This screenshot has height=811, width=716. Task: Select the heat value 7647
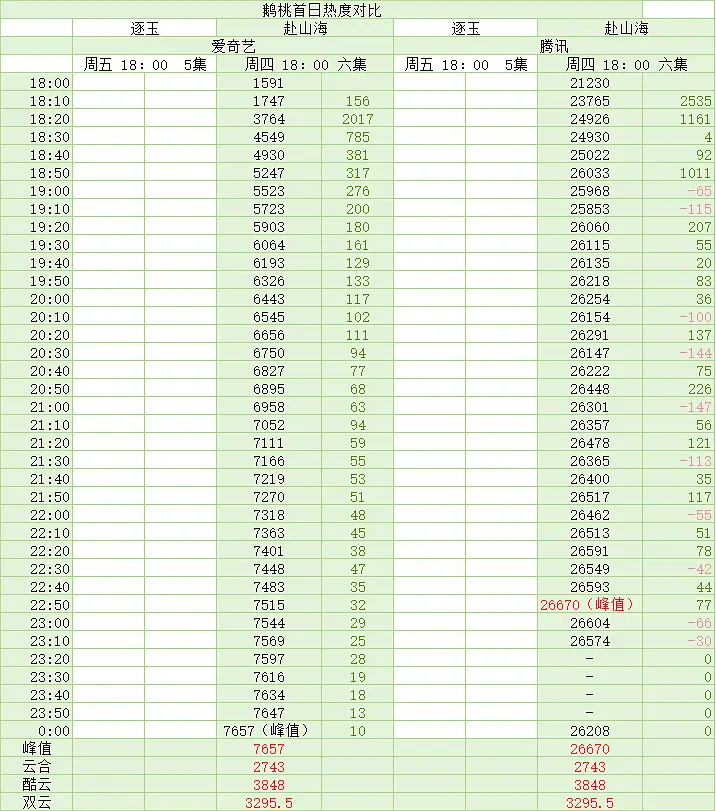[268, 713]
